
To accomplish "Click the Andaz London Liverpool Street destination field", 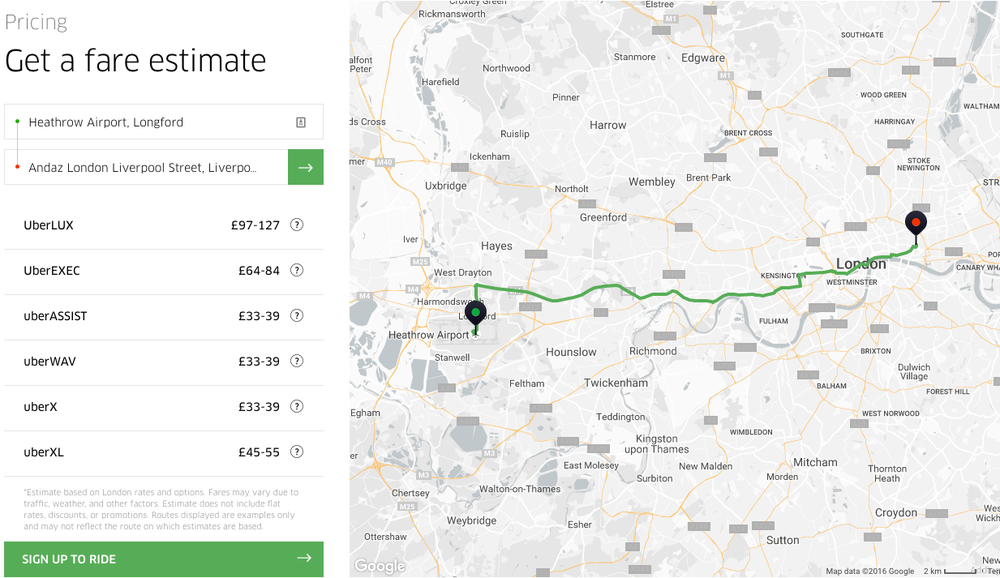I will 150,167.
